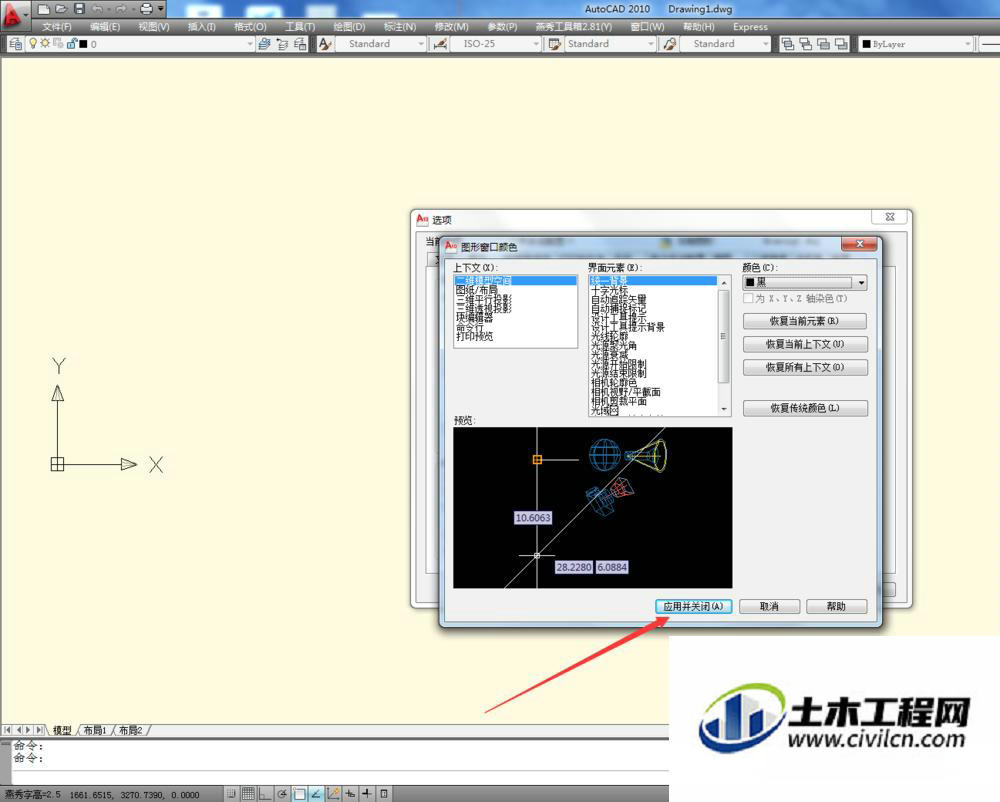The height and width of the screenshot is (802, 1000).
Task: Click the Layer Previous icon
Action: tap(283, 44)
